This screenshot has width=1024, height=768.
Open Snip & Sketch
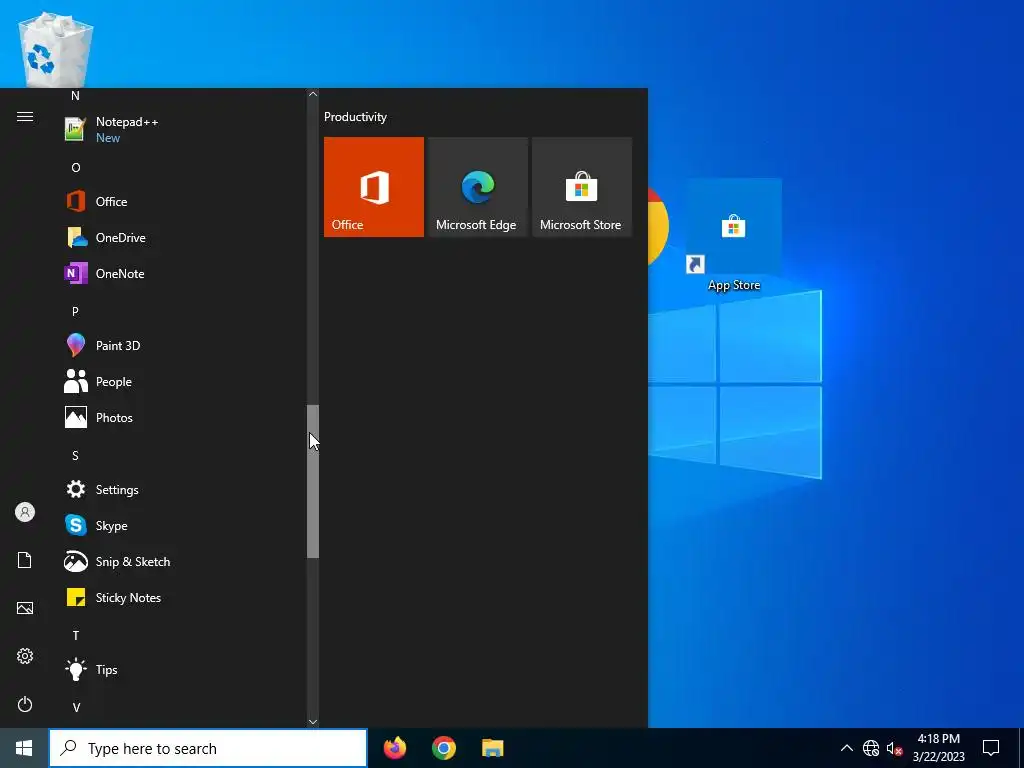tap(183, 561)
